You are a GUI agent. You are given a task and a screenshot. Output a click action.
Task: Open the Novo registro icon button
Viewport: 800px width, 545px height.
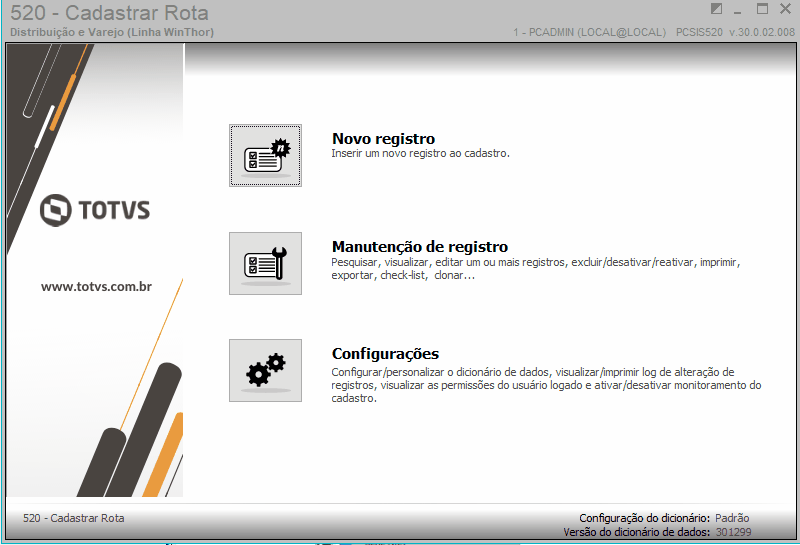pos(265,156)
